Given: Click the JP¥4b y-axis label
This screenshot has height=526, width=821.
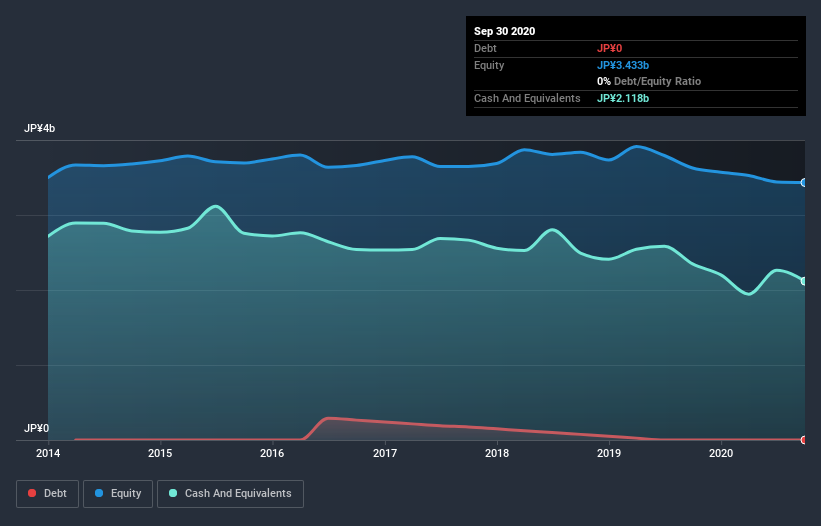Looking at the screenshot, I should coord(39,128).
